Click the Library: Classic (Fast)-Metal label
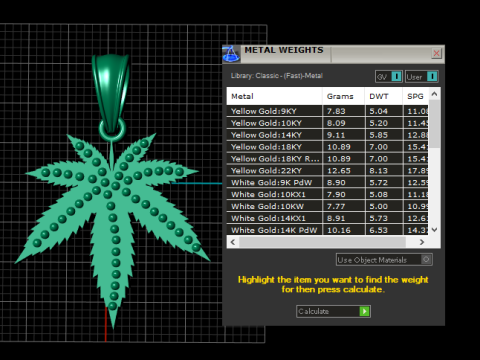Screen dimensions: 480x360 [x=277, y=76]
